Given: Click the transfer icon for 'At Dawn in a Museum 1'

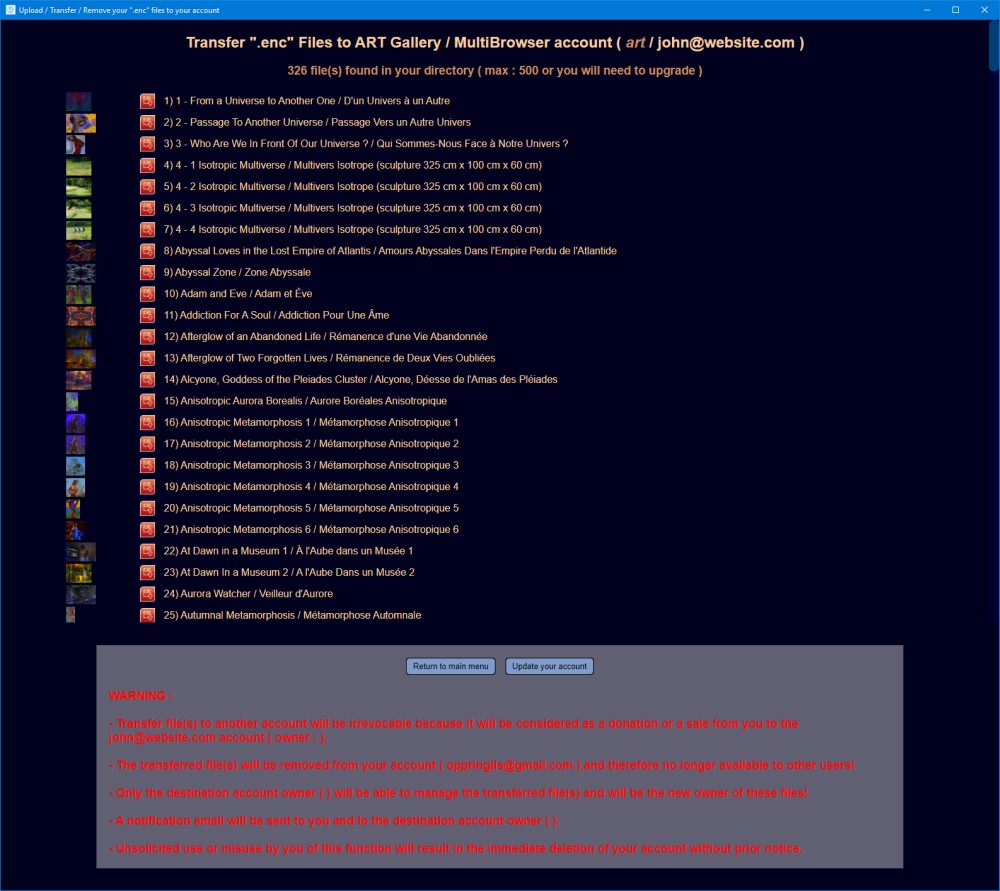Looking at the screenshot, I should coord(147,551).
